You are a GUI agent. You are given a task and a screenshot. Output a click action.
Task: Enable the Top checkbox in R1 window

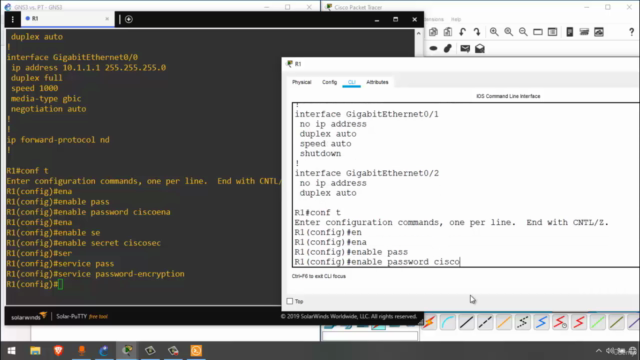290,301
